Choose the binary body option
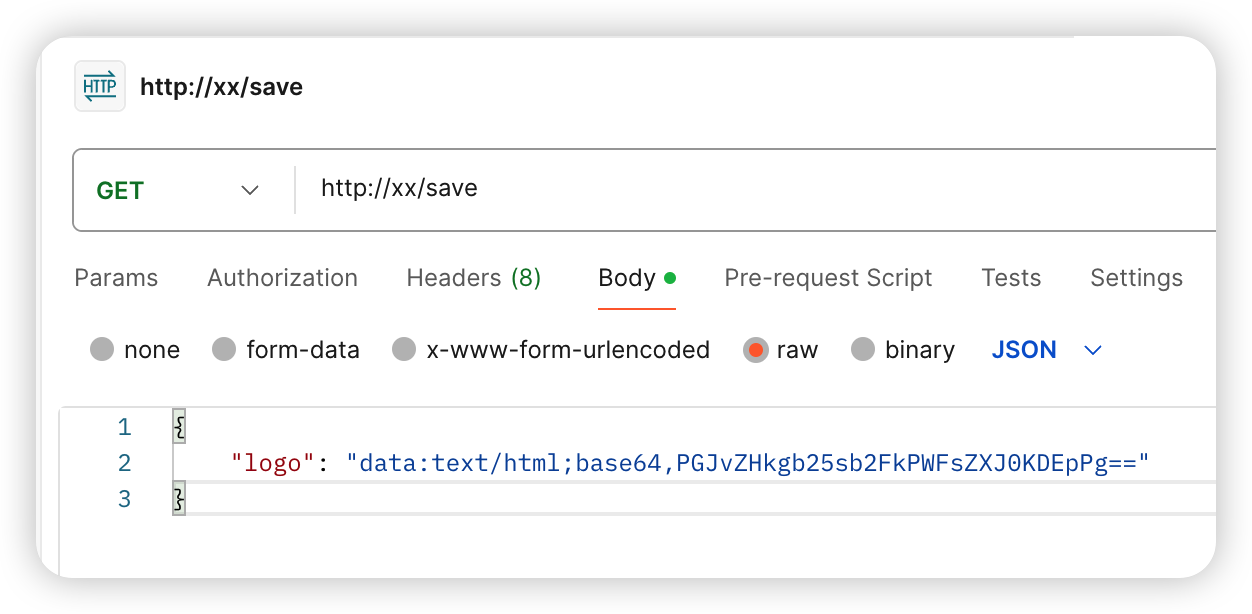The image size is (1252, 614). [863, 350]
